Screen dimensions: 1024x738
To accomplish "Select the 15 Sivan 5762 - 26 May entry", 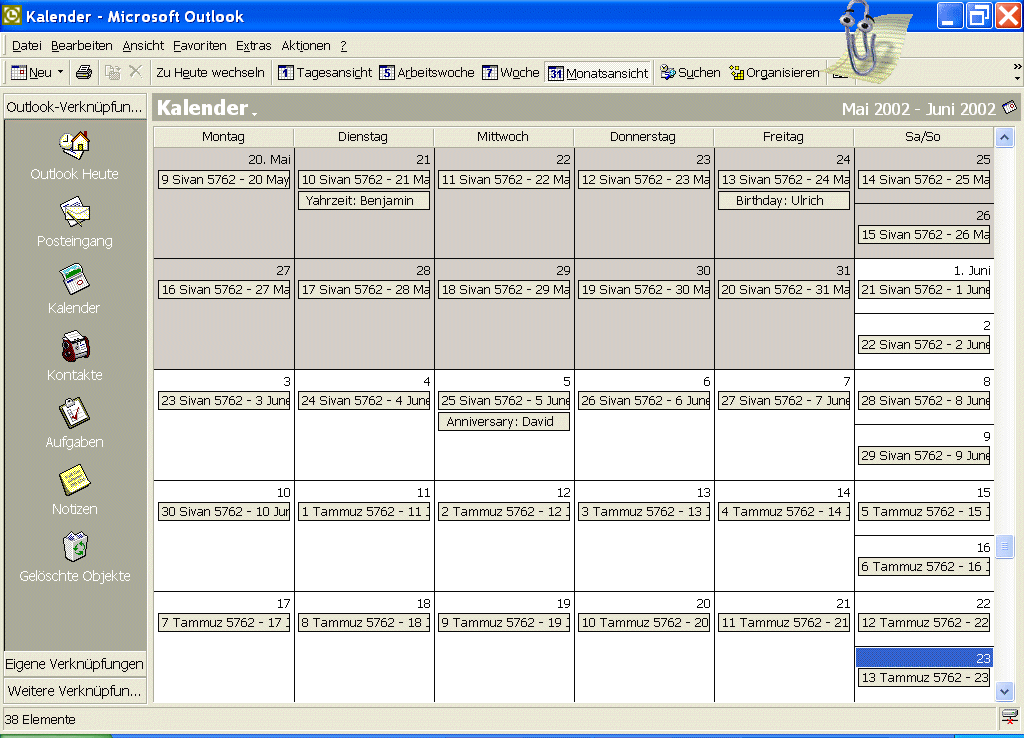I will point(924,235).
